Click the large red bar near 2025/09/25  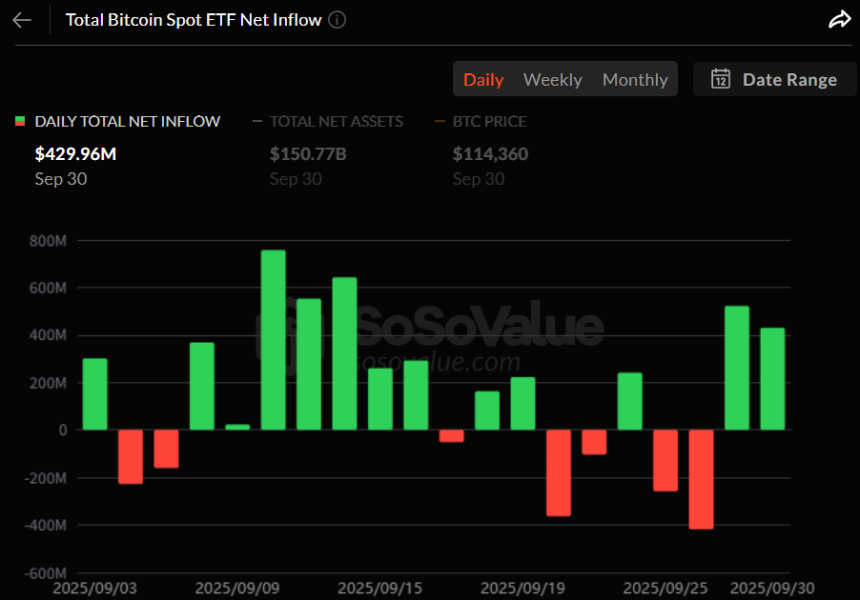point(703,480)
